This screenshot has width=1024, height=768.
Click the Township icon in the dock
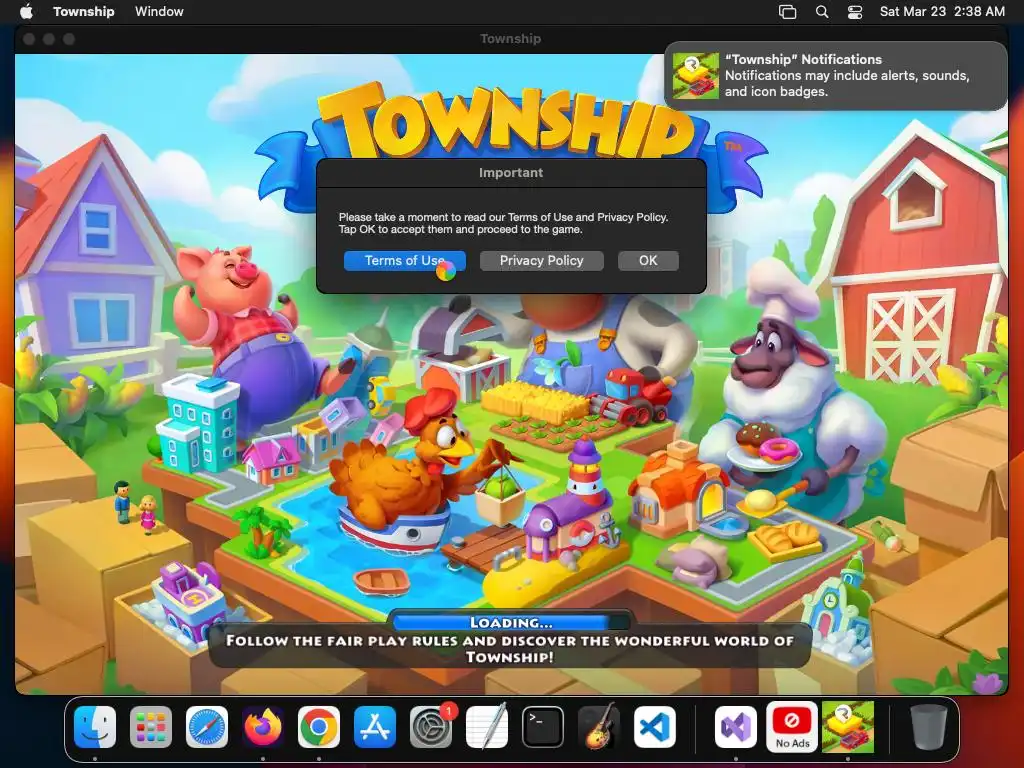848,727
